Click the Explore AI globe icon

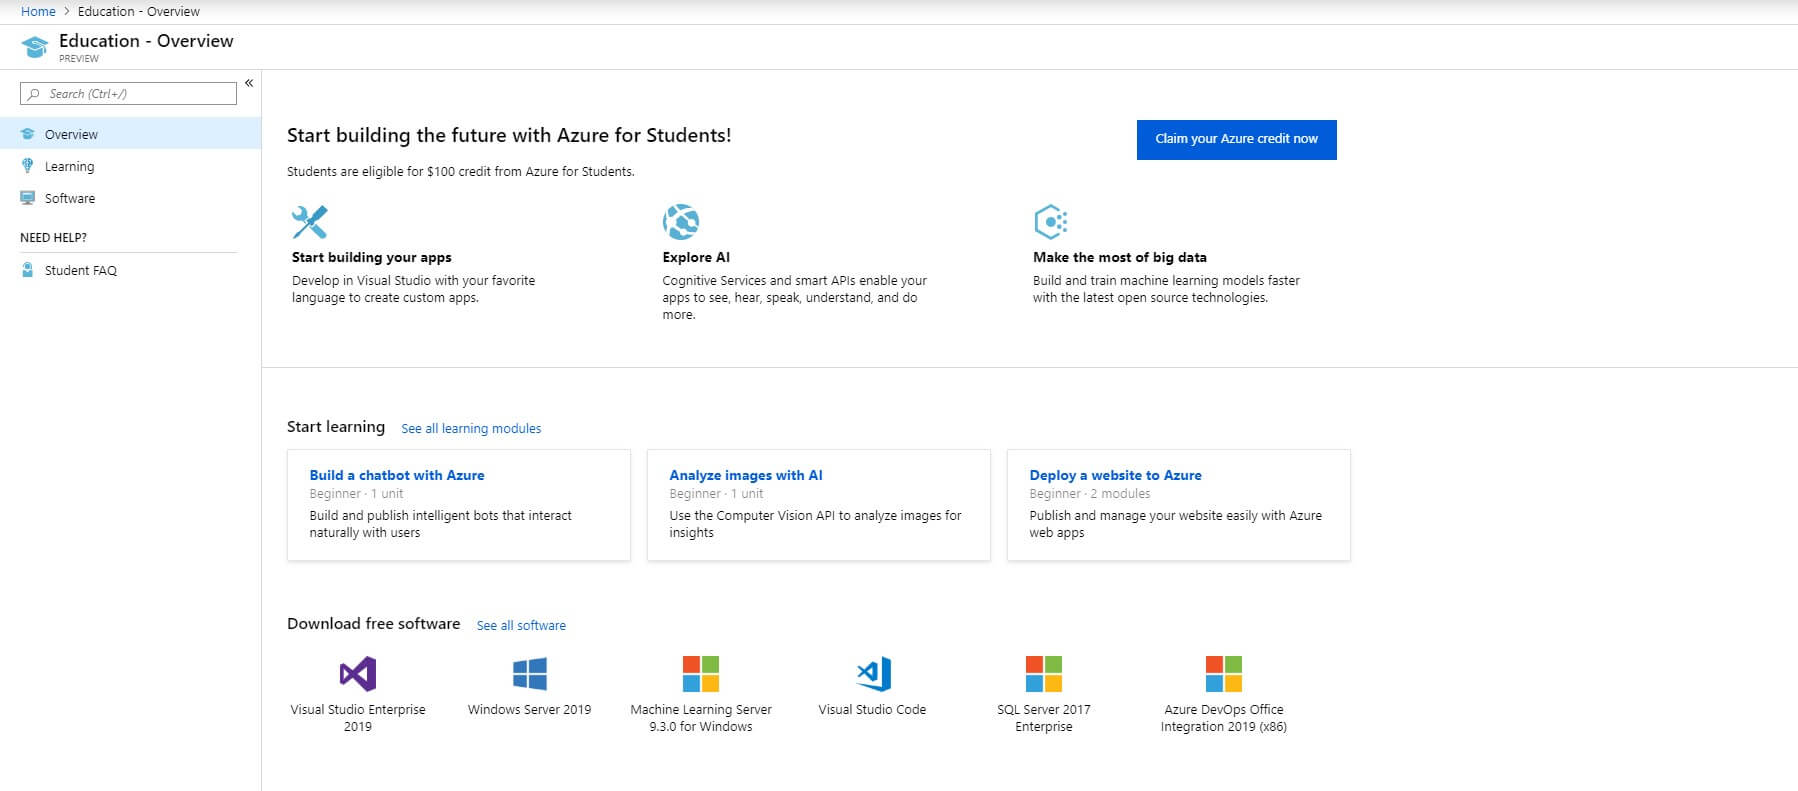pos(681,222)
